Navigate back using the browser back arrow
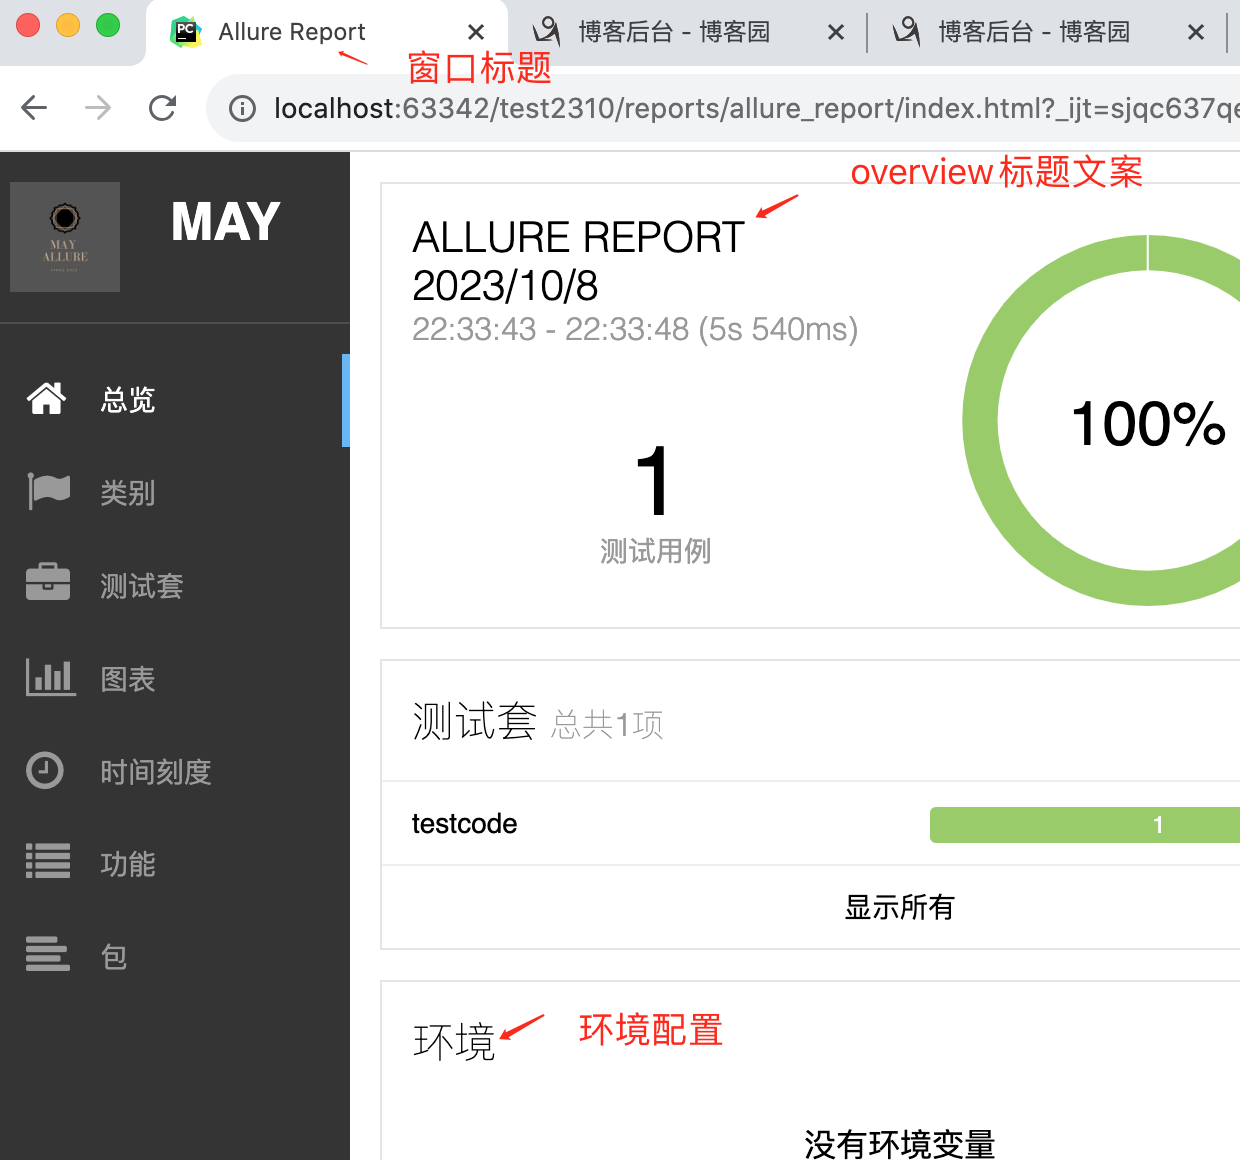1240x1160 pixels. (33, 108)
